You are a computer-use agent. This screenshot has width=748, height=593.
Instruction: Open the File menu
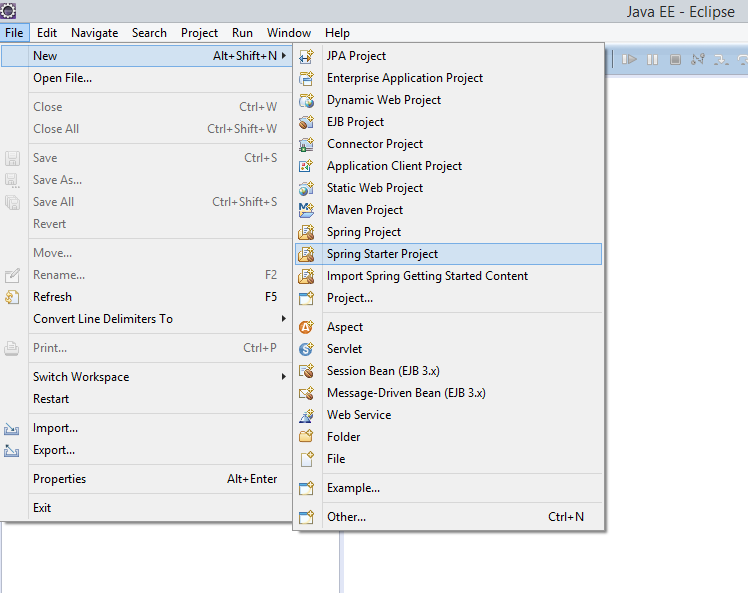(14, 33)
